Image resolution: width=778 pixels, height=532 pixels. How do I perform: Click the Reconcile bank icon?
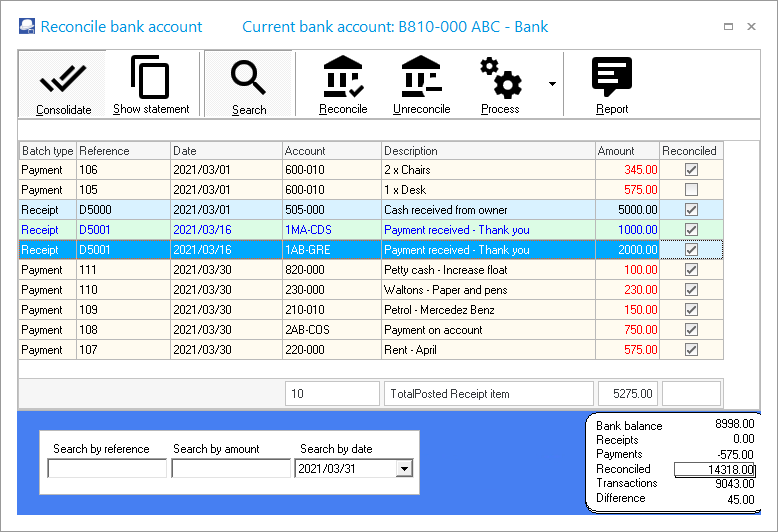click(x=343, y=77)
